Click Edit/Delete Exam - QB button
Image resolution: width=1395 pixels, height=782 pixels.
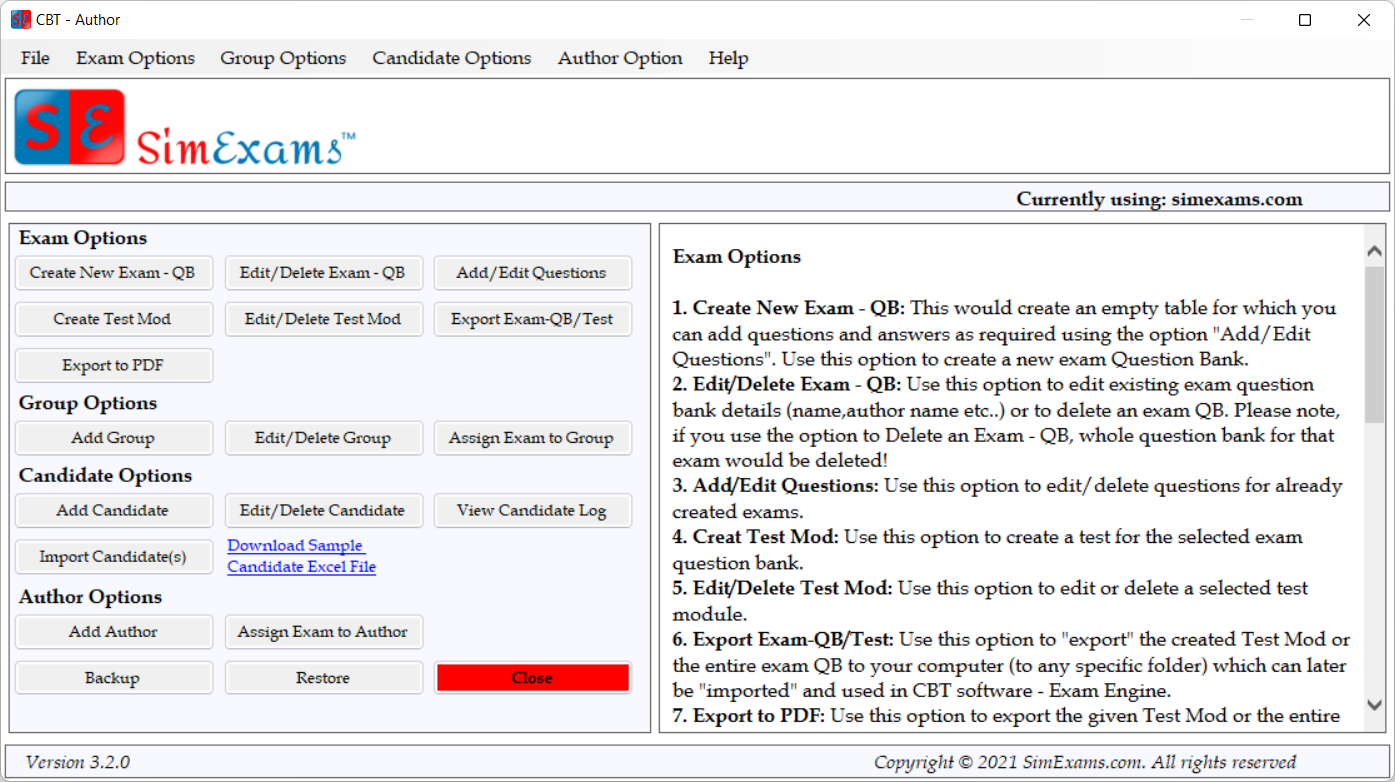[x=323, y=272]
